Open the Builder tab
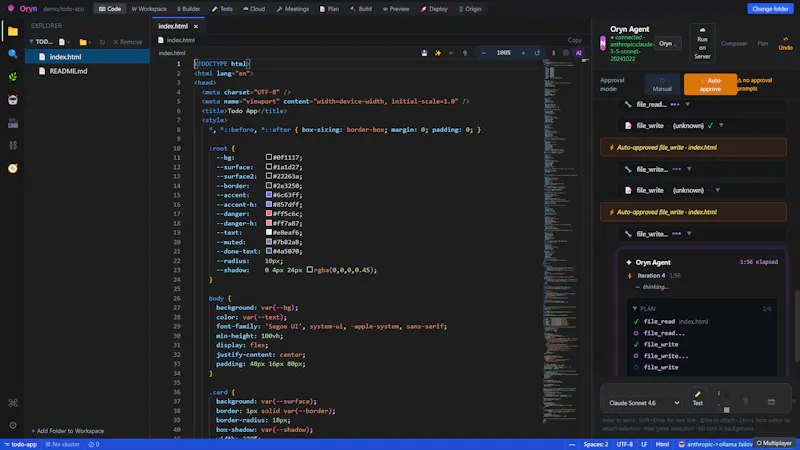Image resolution: width=800 pixels, height=450 pixels. (188, 9)
